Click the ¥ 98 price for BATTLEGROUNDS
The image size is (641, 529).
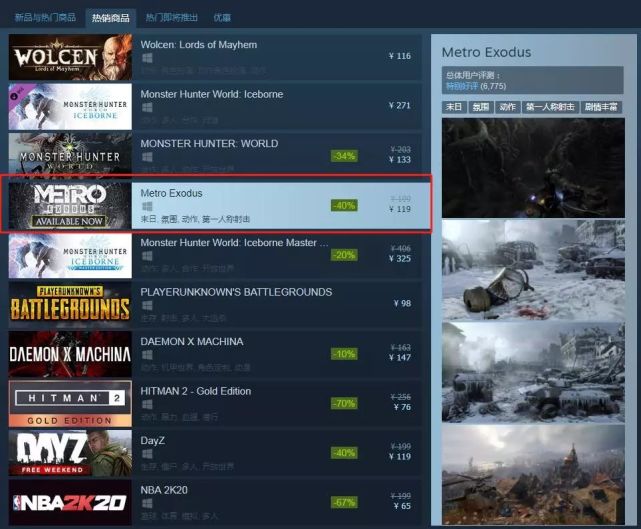pyautogui.click(x=402, y=303)
